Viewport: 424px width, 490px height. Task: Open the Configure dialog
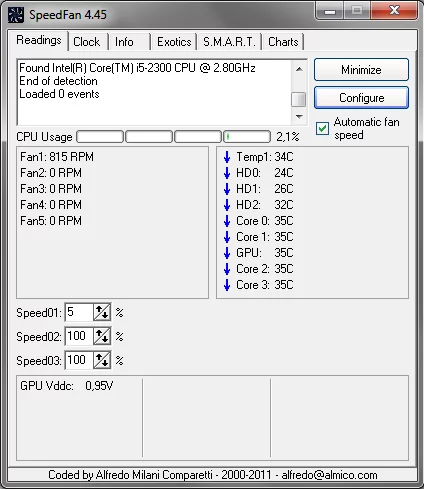click(x=361, y=98)
